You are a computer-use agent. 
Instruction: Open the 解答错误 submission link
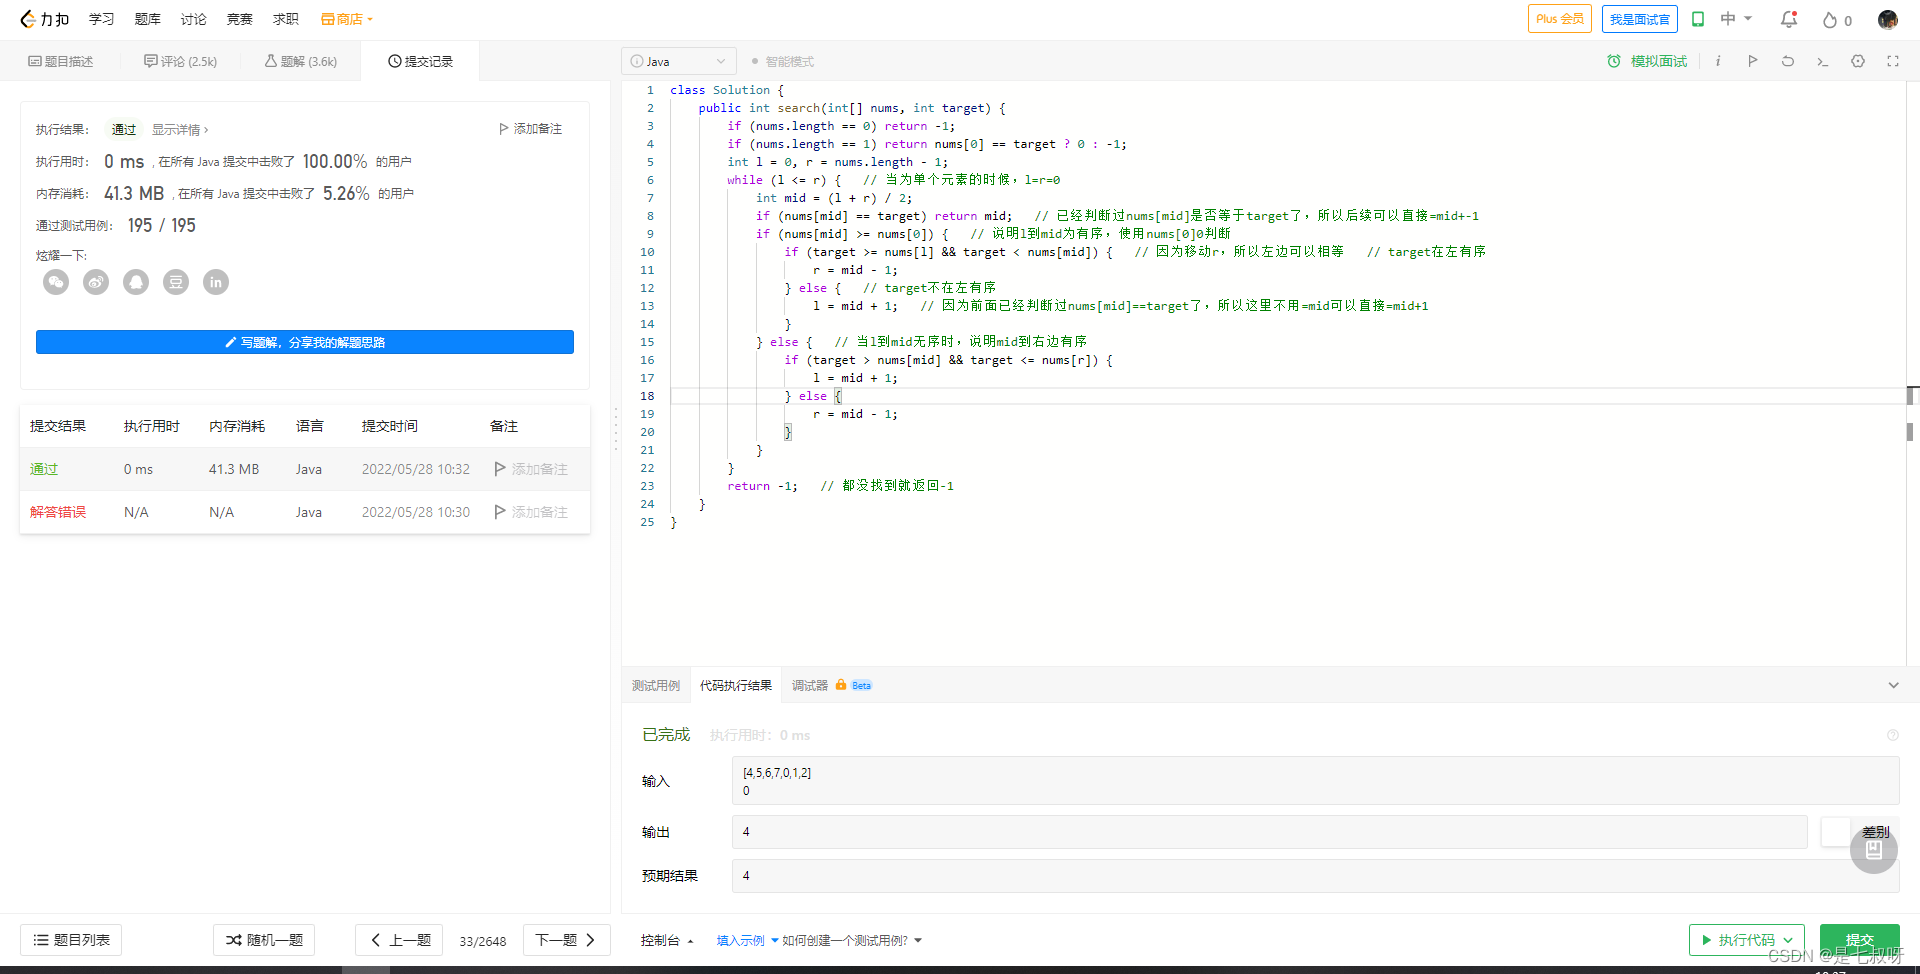[x=58, y=512]
